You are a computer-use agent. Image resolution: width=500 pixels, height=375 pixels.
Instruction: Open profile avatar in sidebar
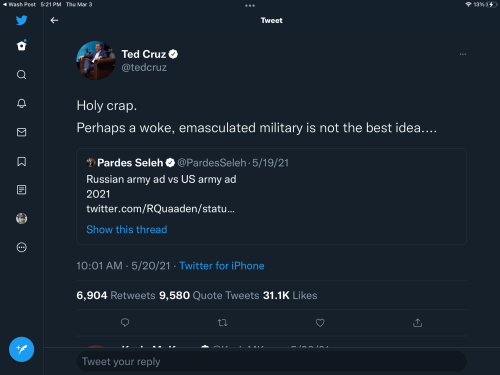tap(22, 219)
